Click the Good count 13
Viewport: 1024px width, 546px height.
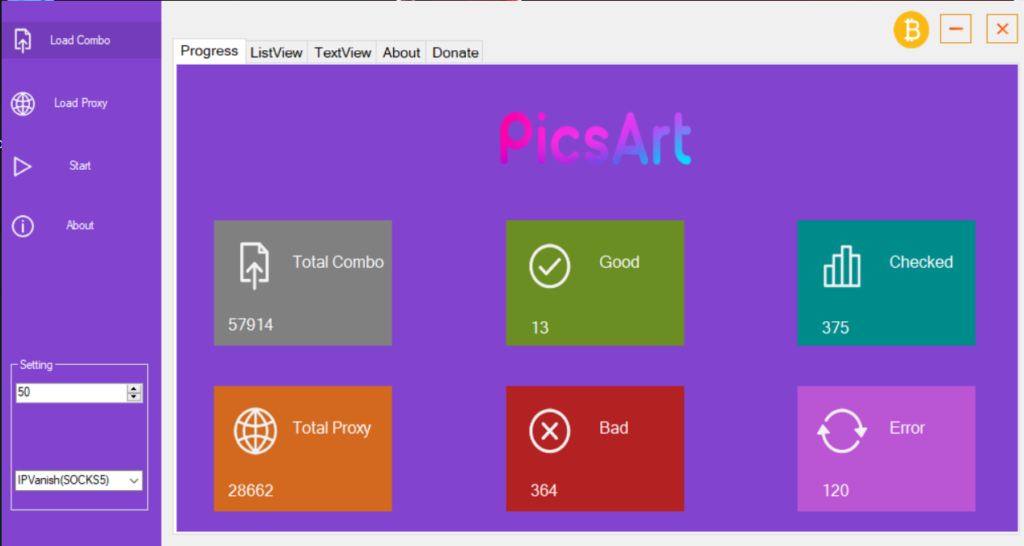pos(540,328)
